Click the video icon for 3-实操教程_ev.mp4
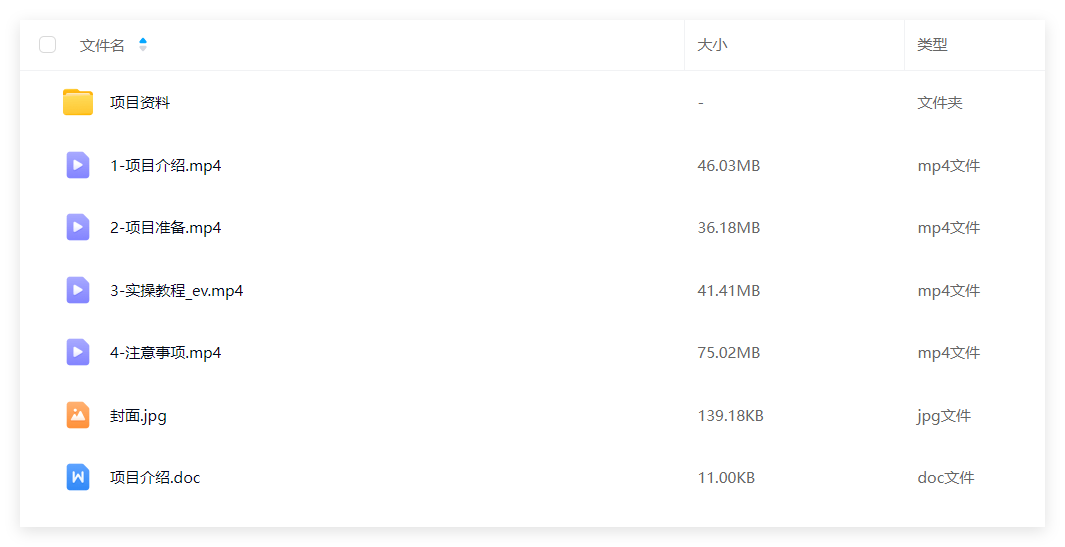1065x547 pixels. 77,290
